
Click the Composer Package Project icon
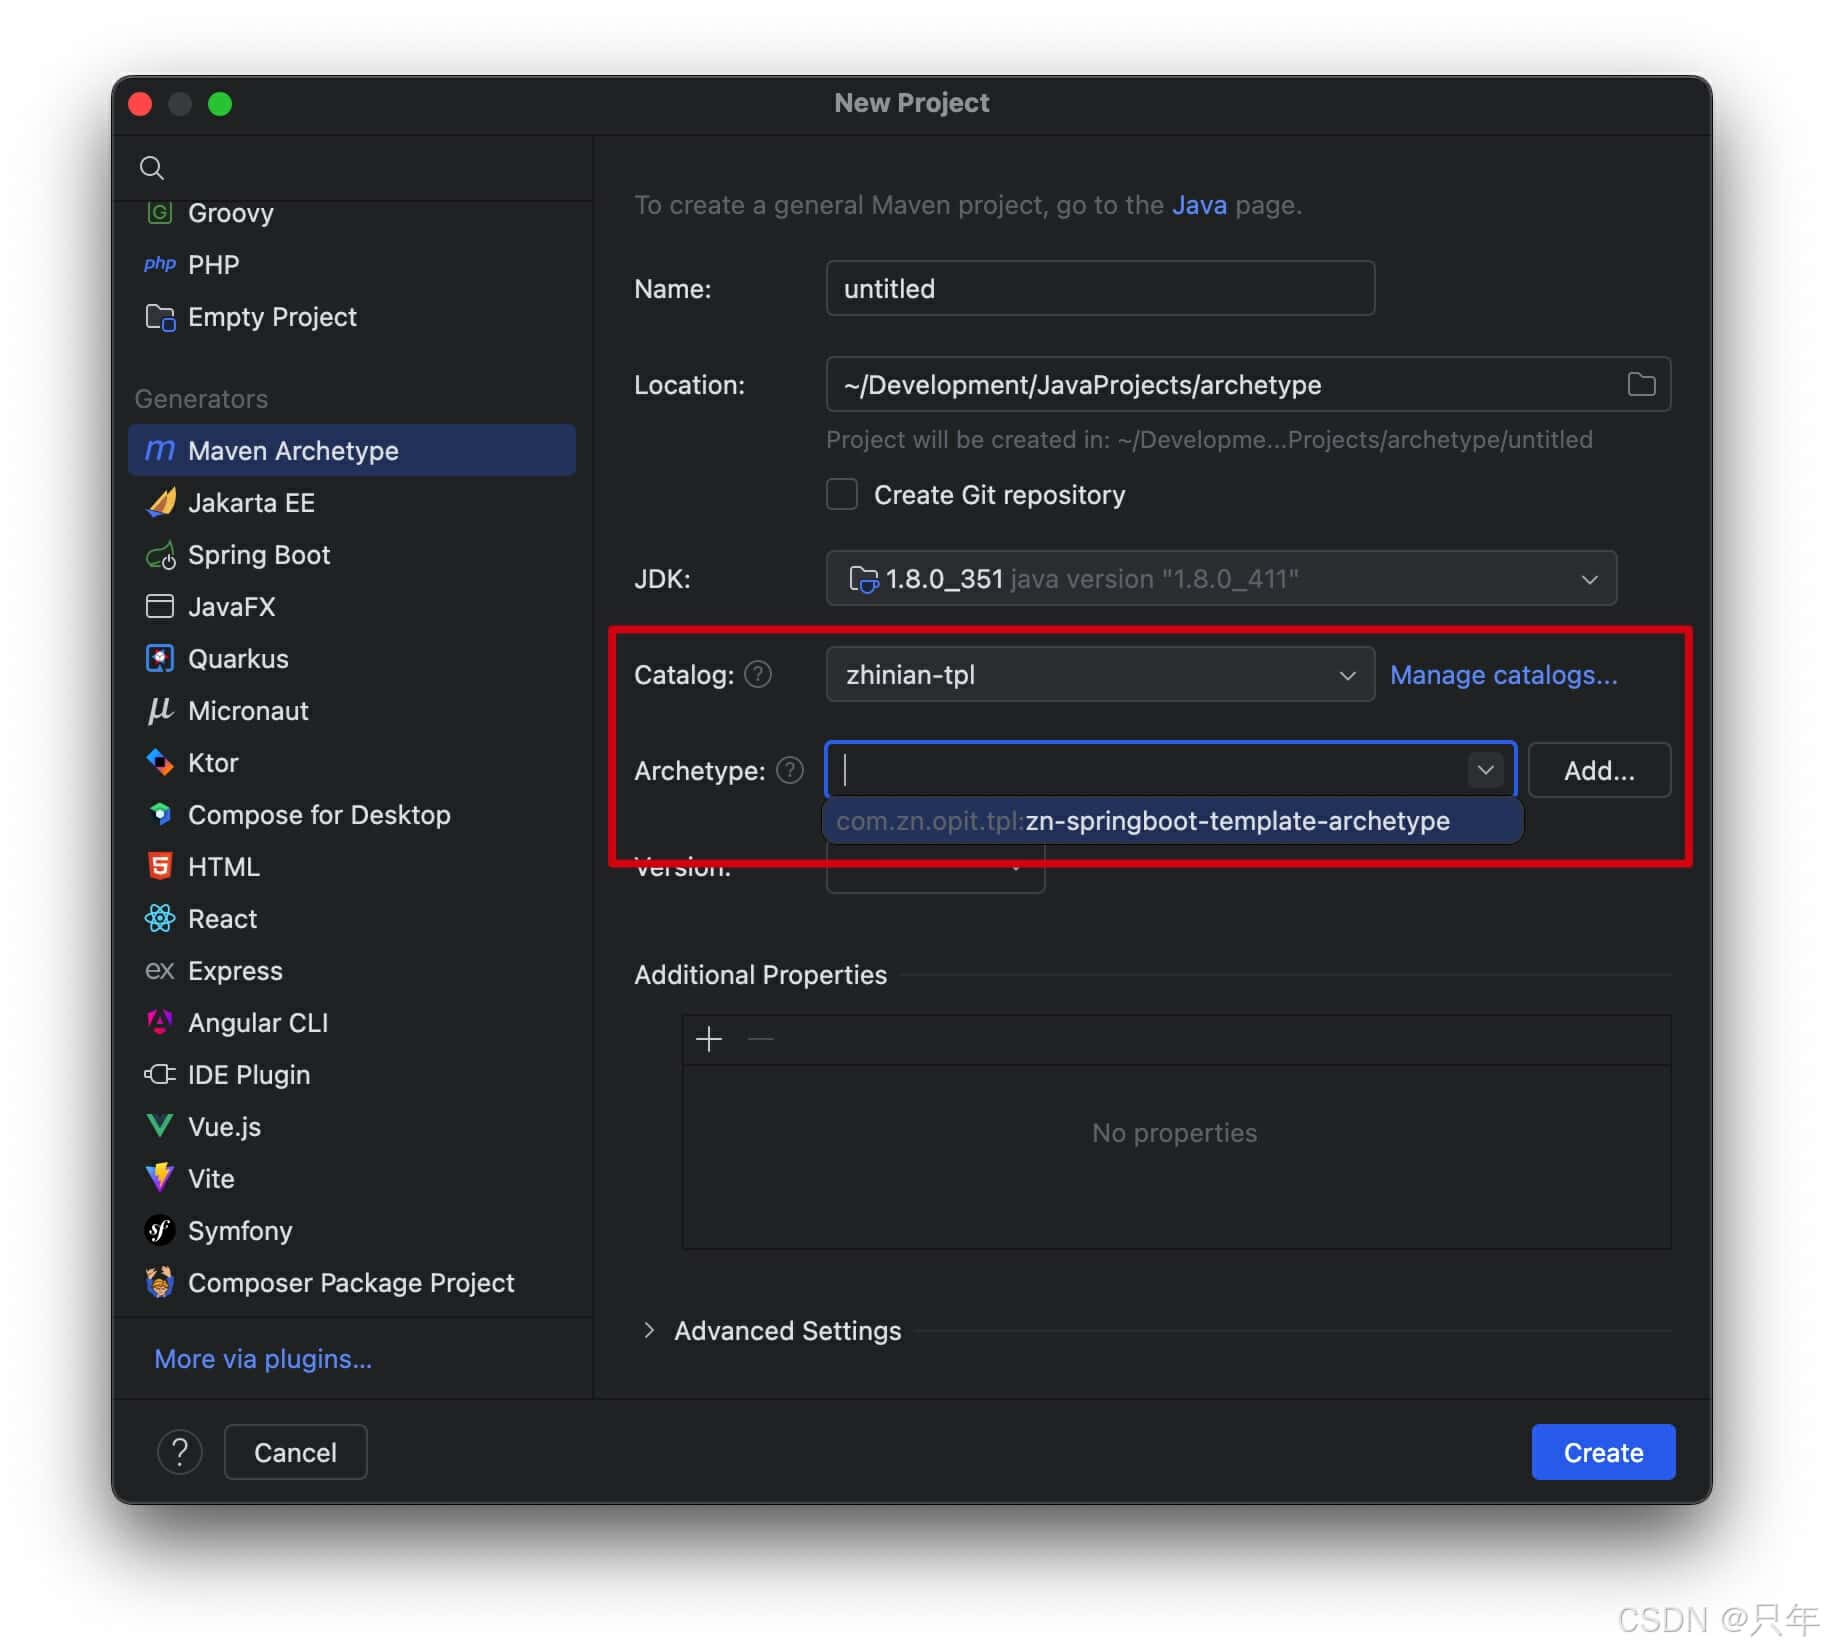pos(159,1282)
